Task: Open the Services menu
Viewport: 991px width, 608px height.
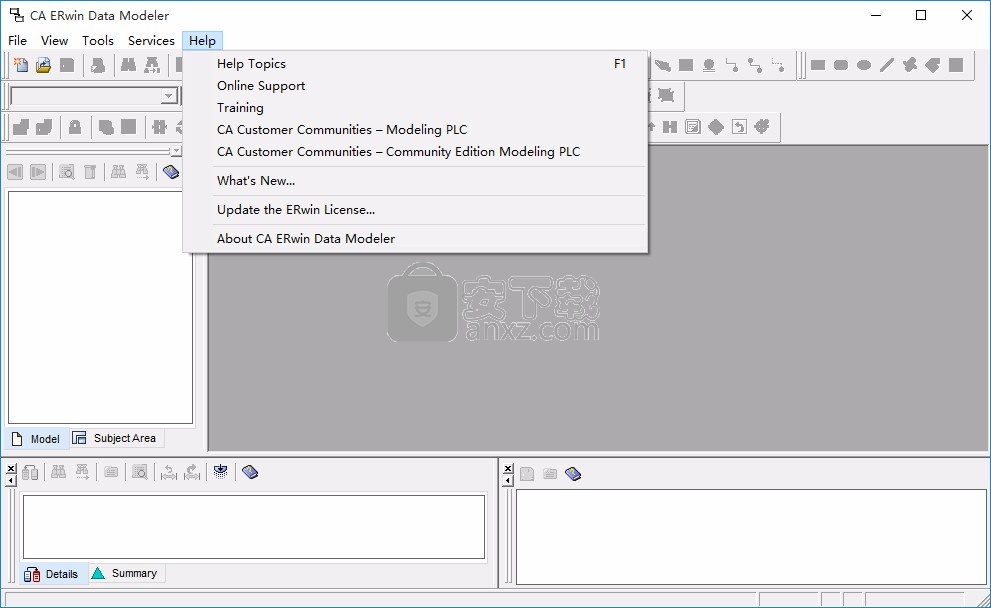Action: (151, 40)
